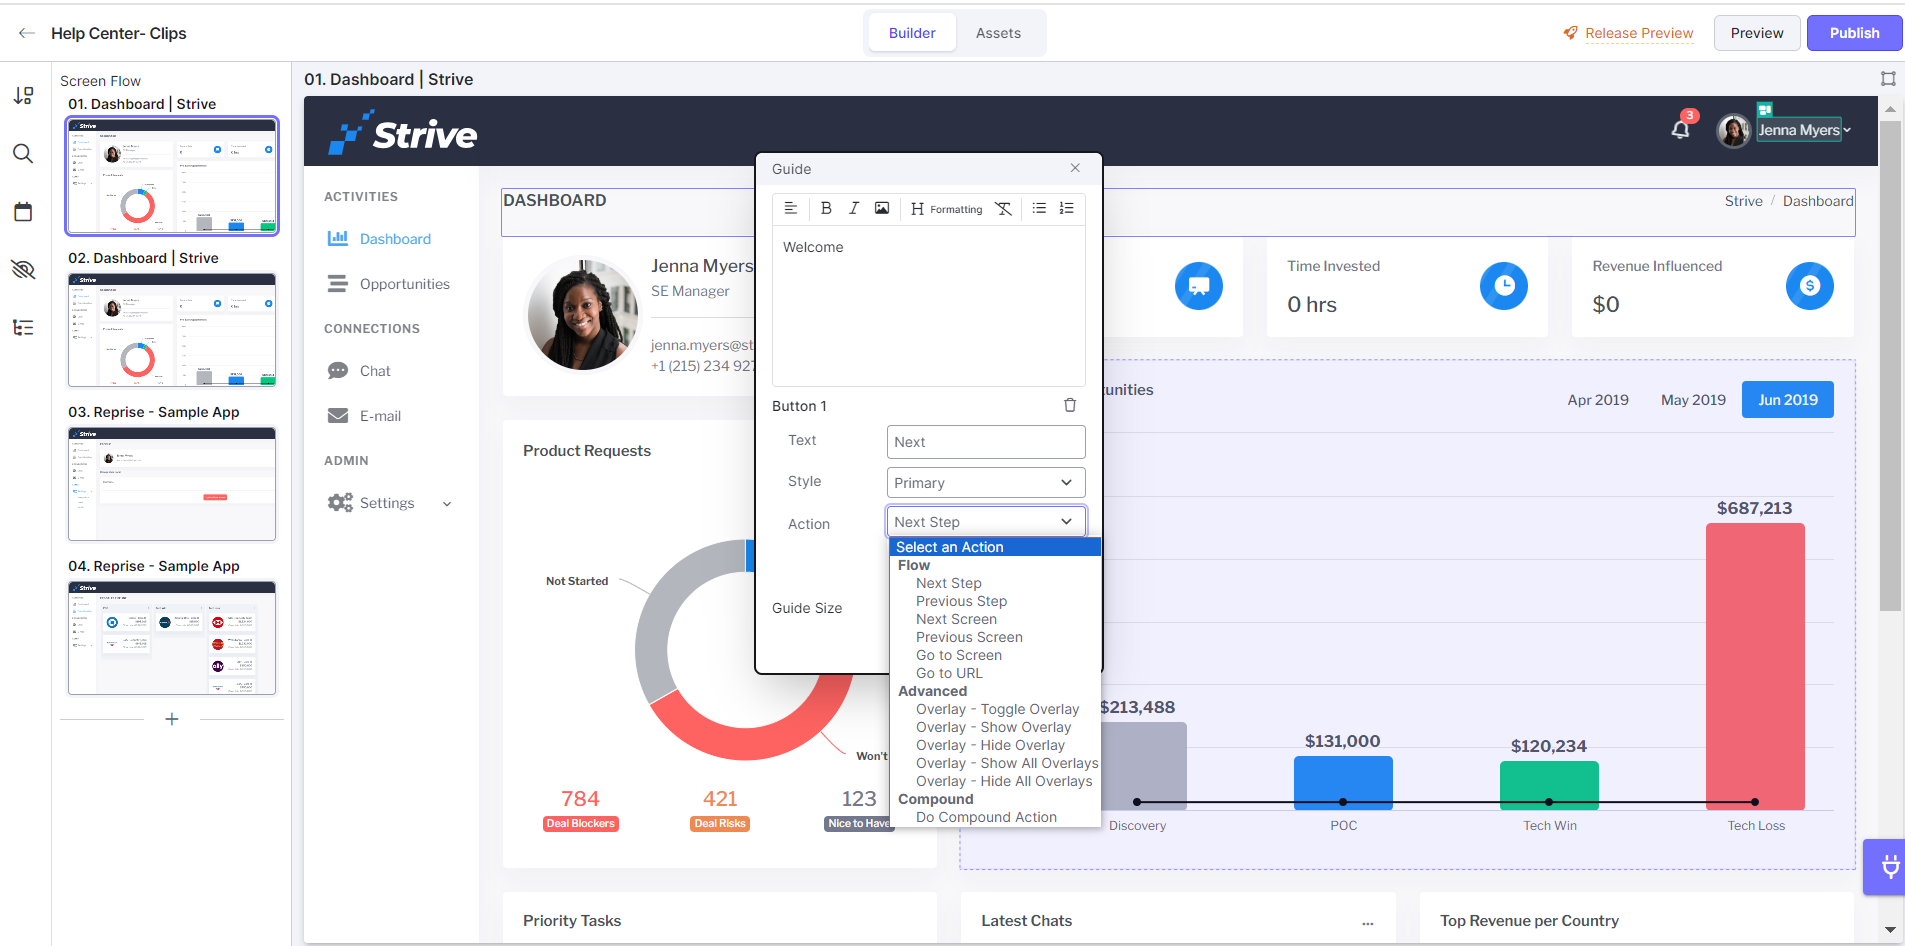The image size is (1905, 946).
Task: Open the Latest Chats more options
Action: coord(1368,922)
